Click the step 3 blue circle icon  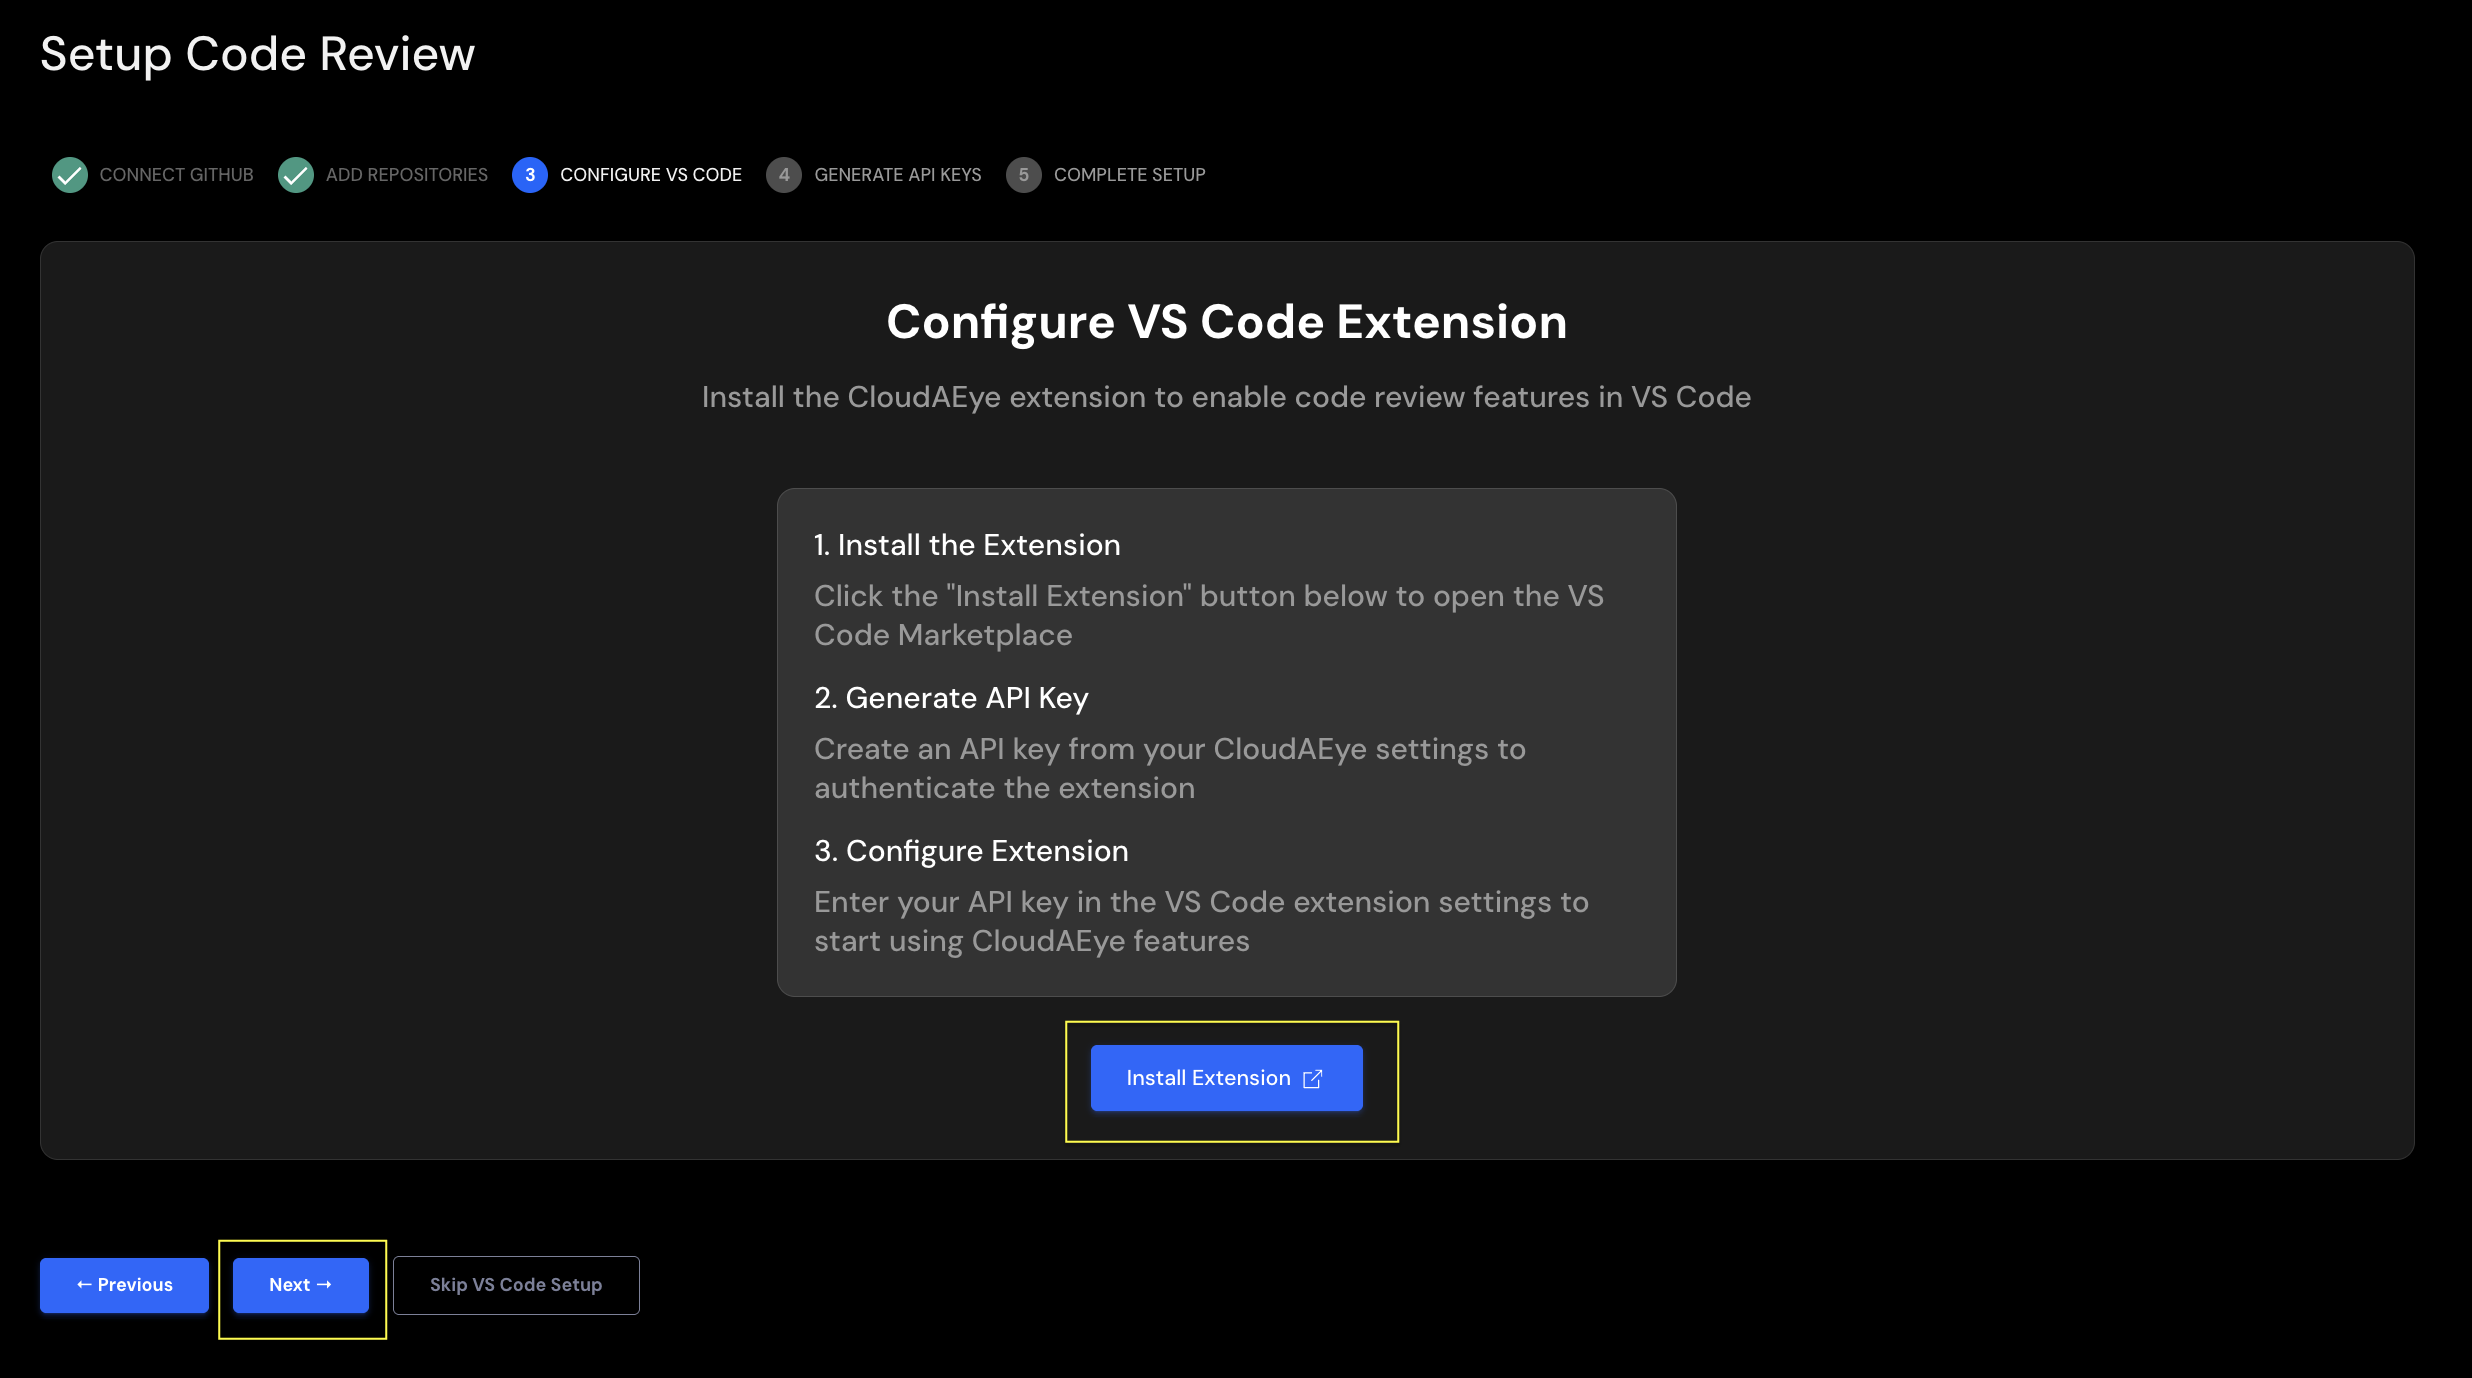click(x=530, y=175)
